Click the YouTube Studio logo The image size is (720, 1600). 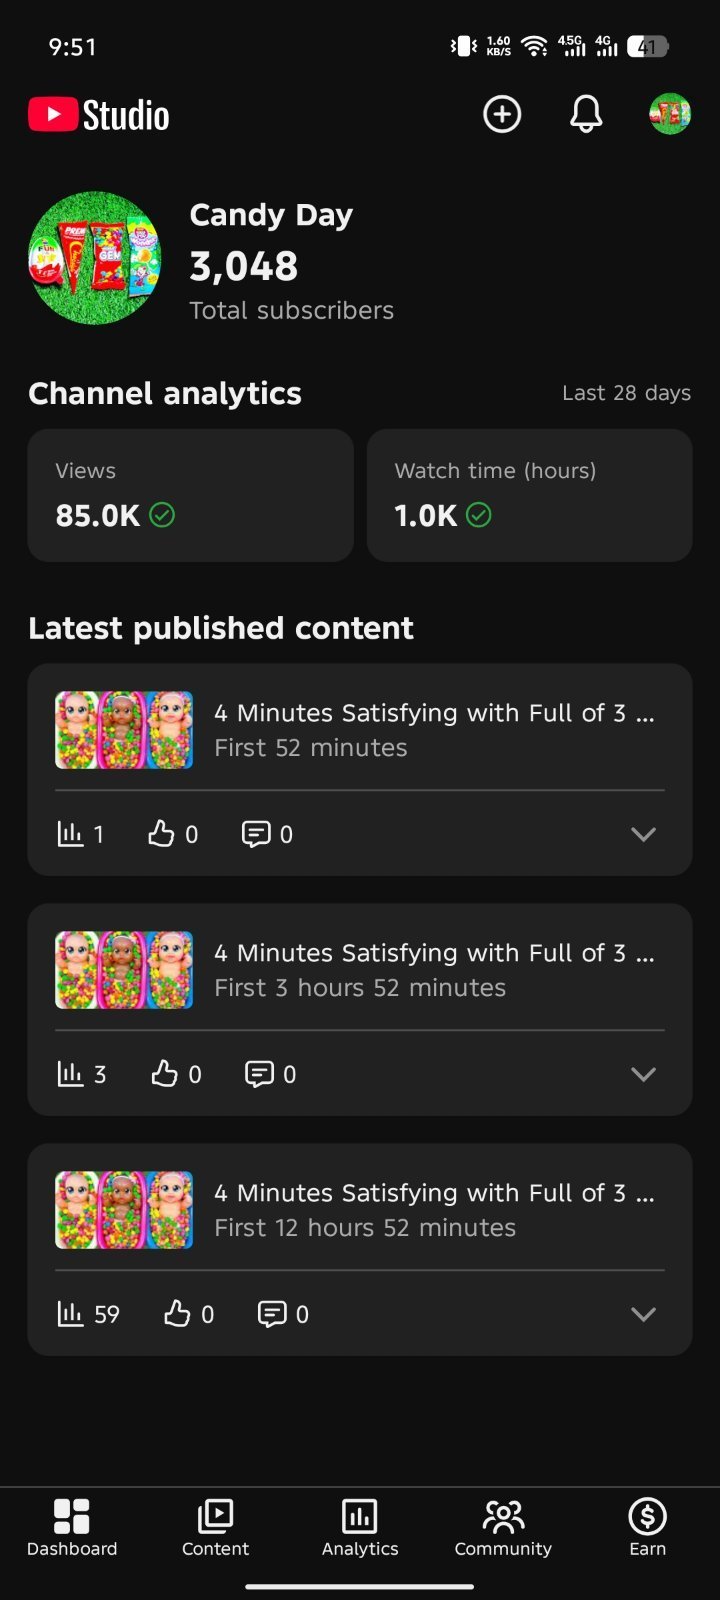(x=99, y=115)
